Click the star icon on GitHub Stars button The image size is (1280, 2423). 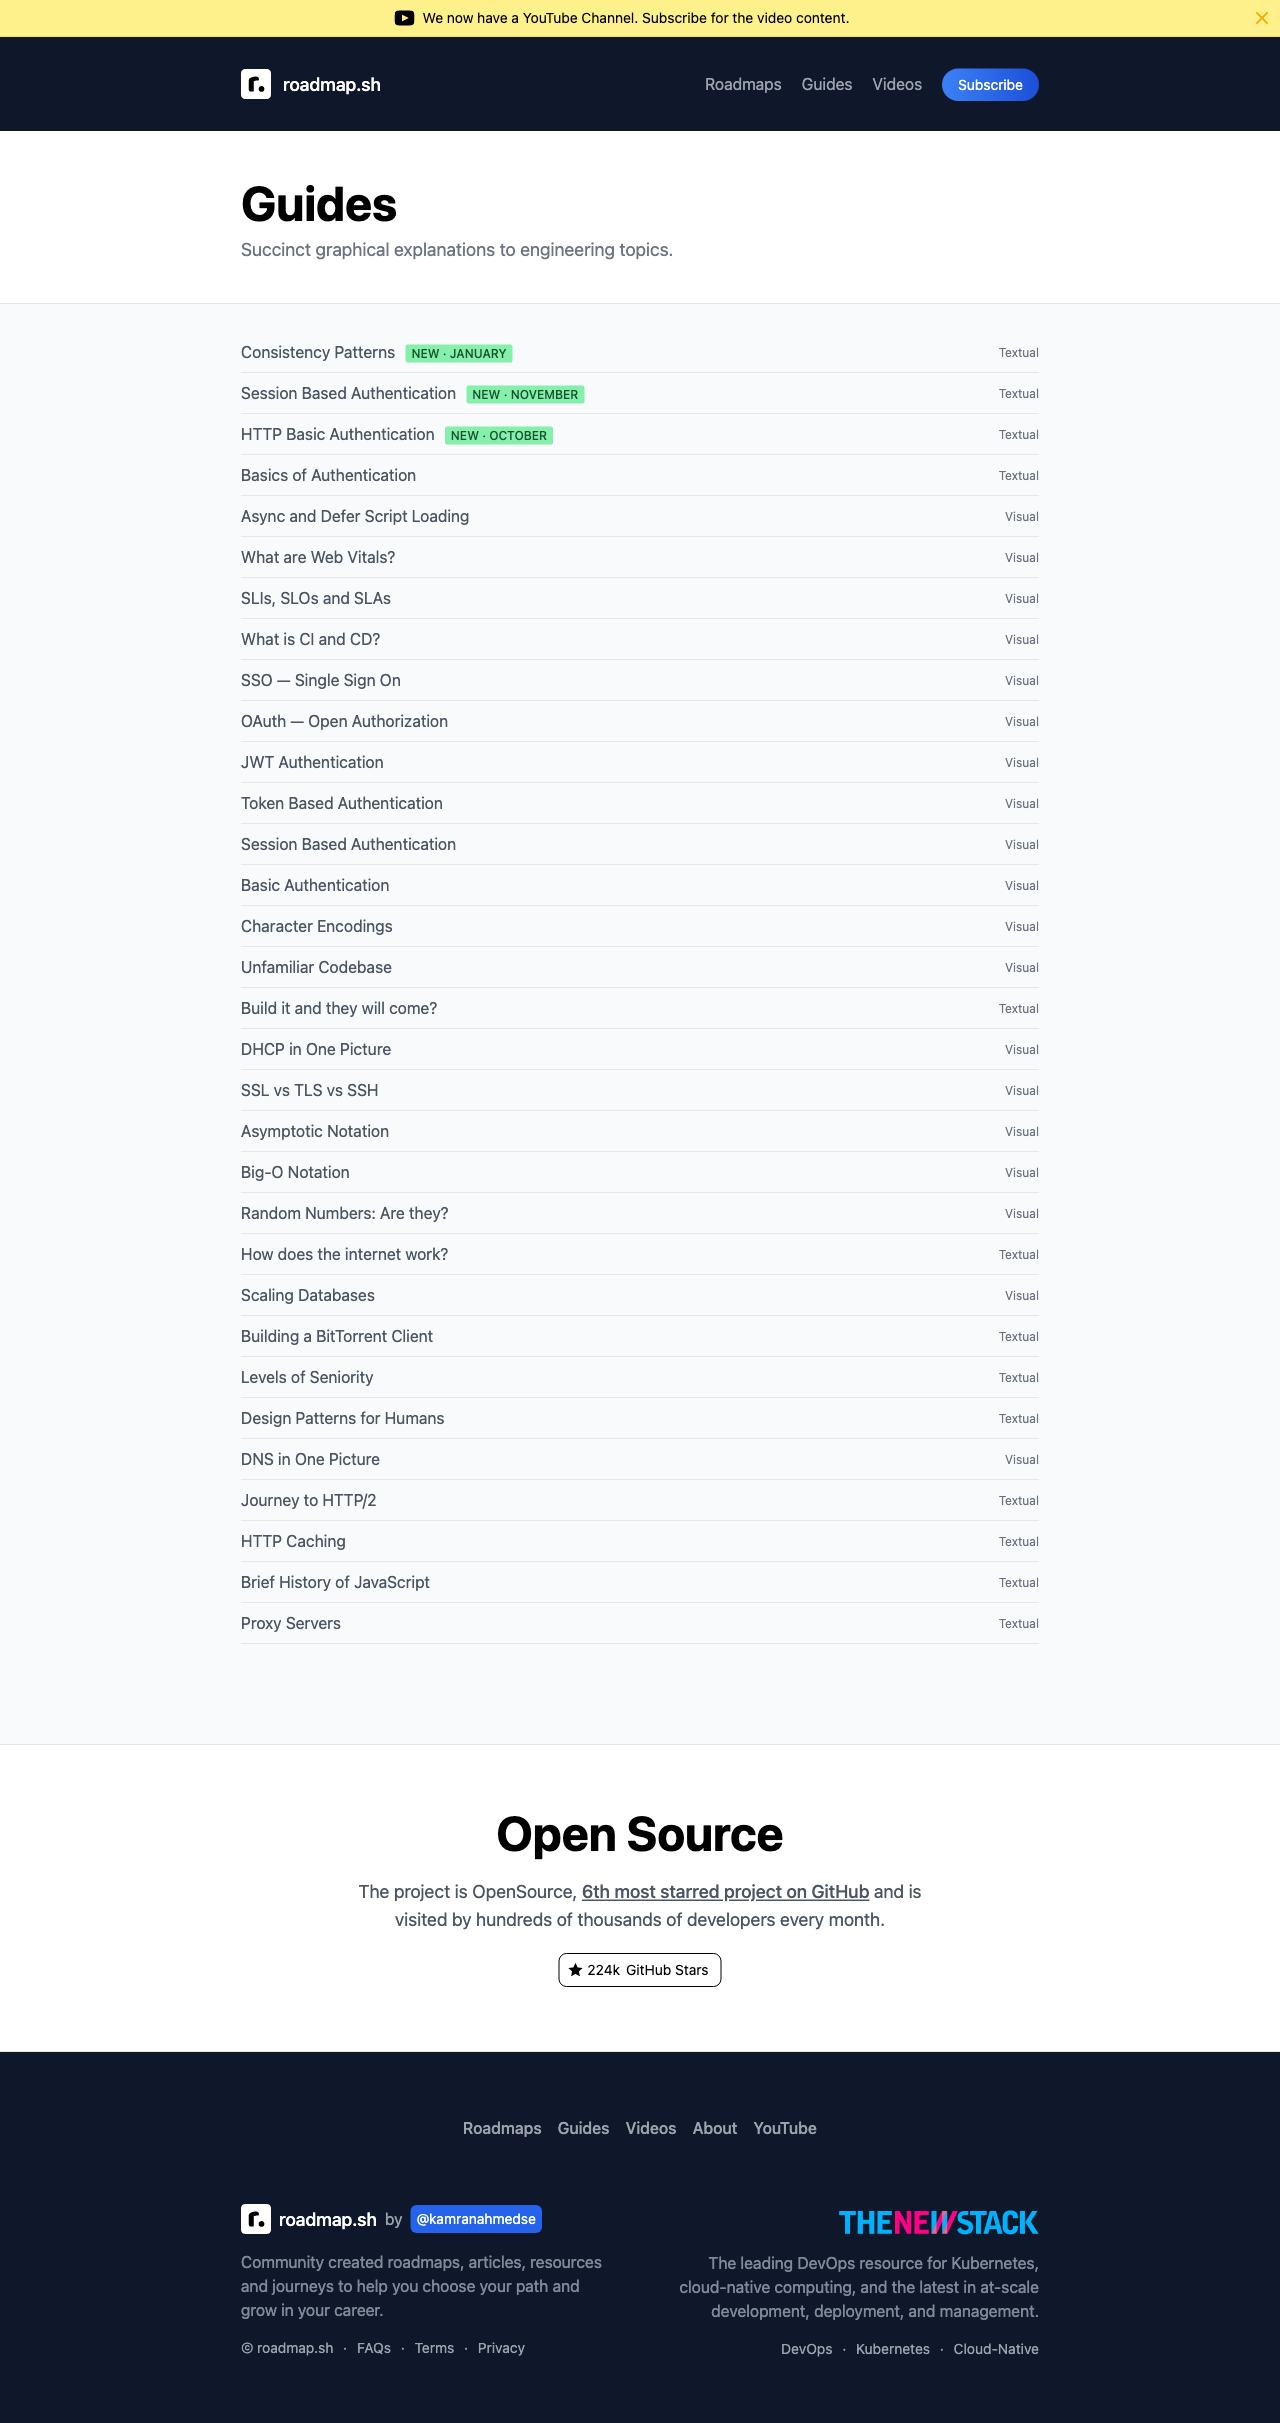(x=575, y=1970)
